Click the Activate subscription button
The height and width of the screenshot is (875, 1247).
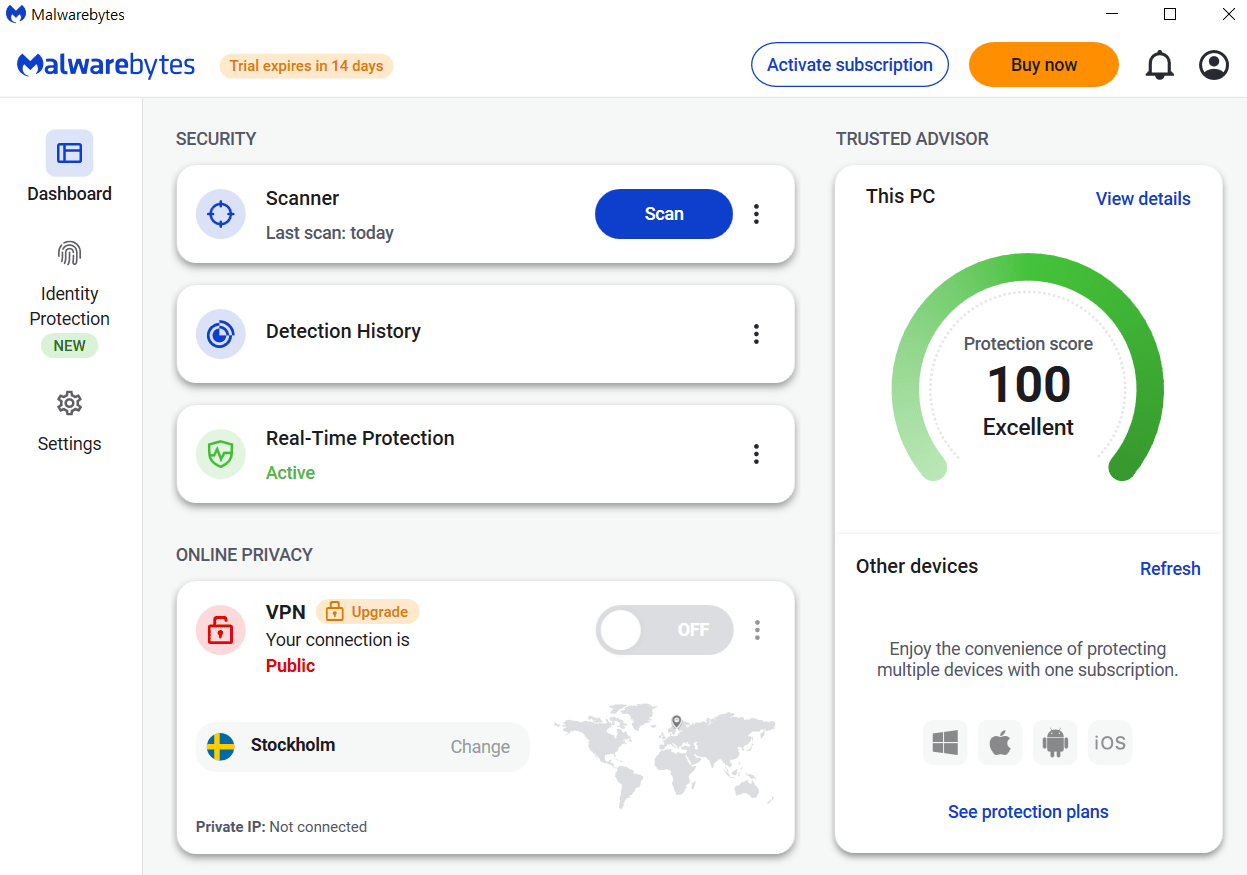coord(850,65)
